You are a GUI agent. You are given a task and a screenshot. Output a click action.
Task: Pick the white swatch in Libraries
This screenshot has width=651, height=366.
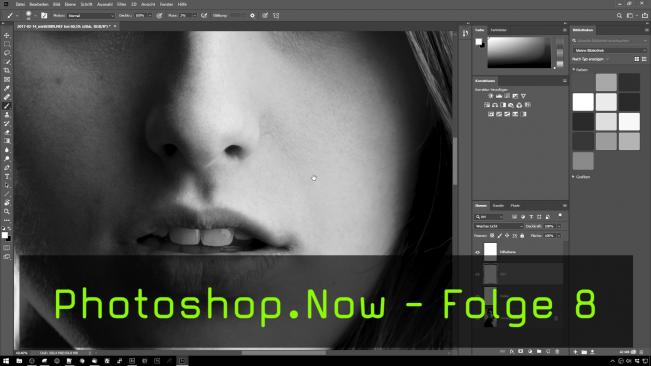tap(583, 102)
